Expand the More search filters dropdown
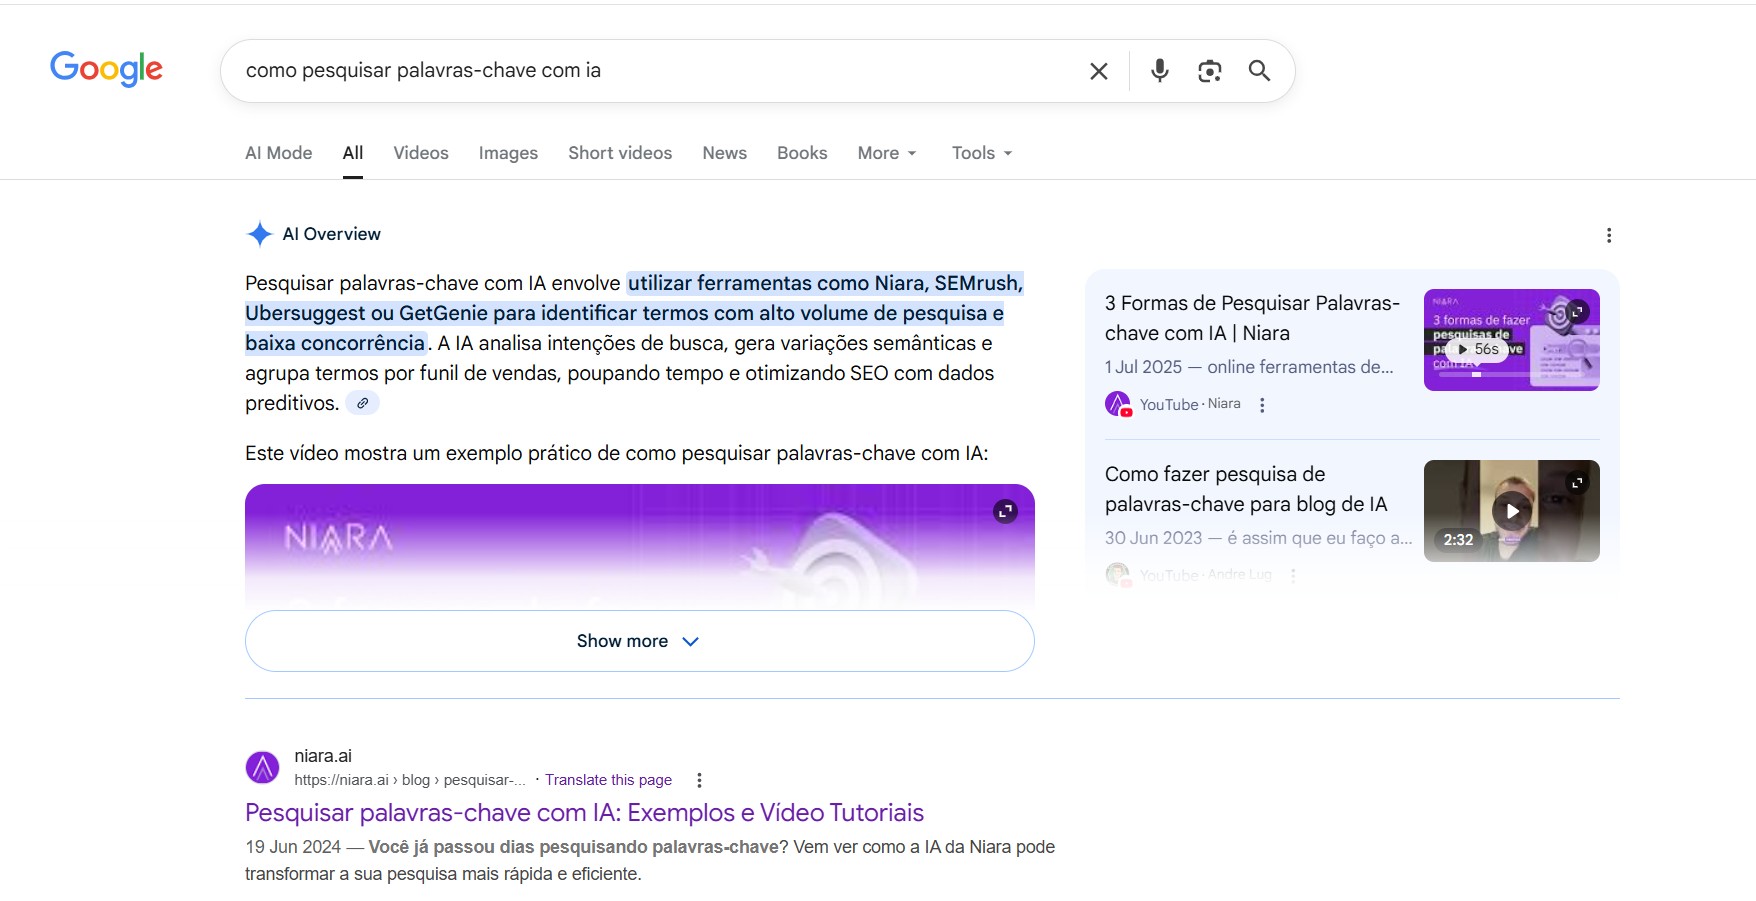 886,153
